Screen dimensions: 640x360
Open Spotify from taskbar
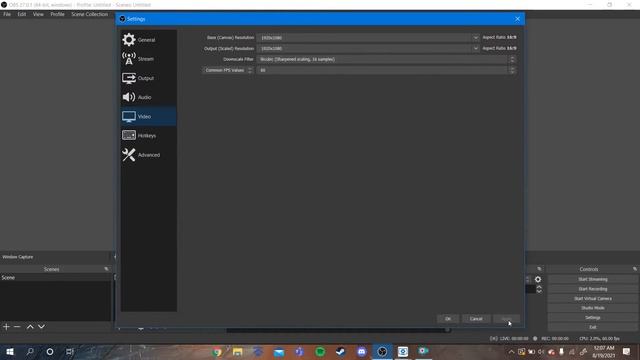[320, 351]
